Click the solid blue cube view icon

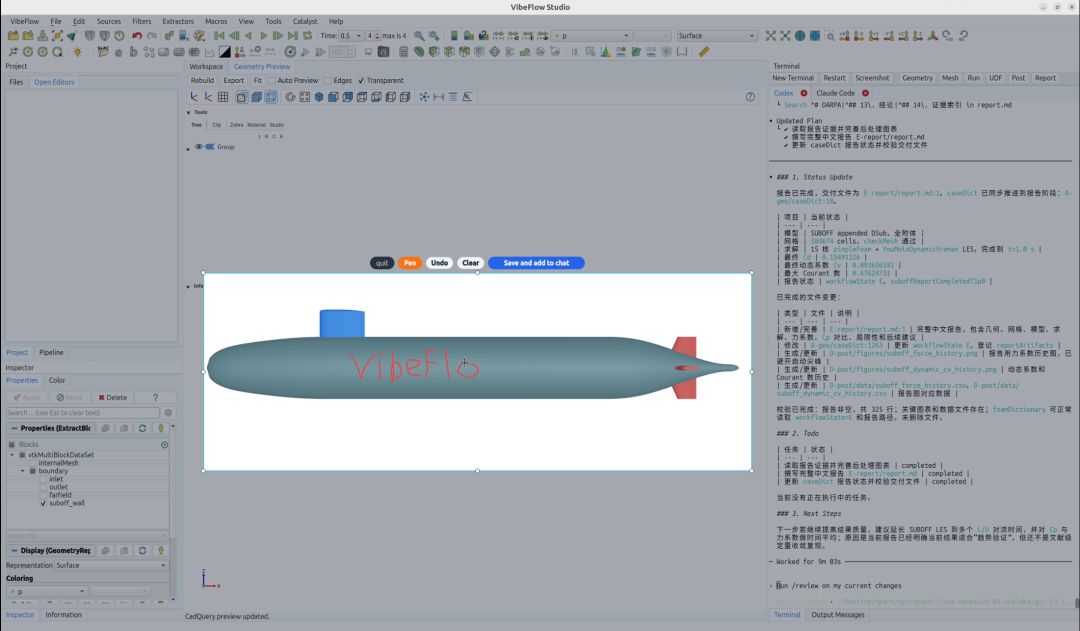point(319,97)
